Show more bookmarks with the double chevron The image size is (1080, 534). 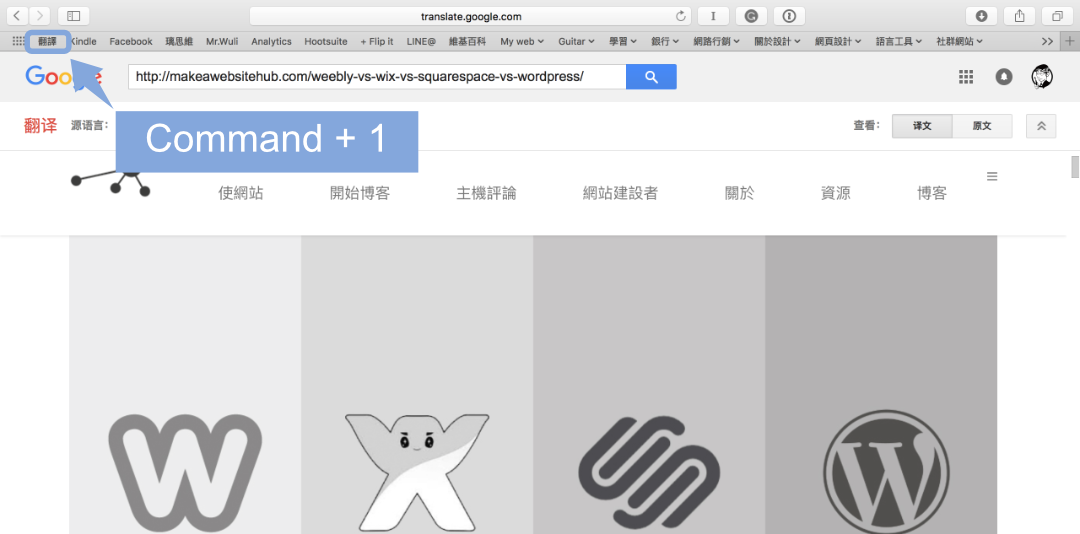[1048, 41]
